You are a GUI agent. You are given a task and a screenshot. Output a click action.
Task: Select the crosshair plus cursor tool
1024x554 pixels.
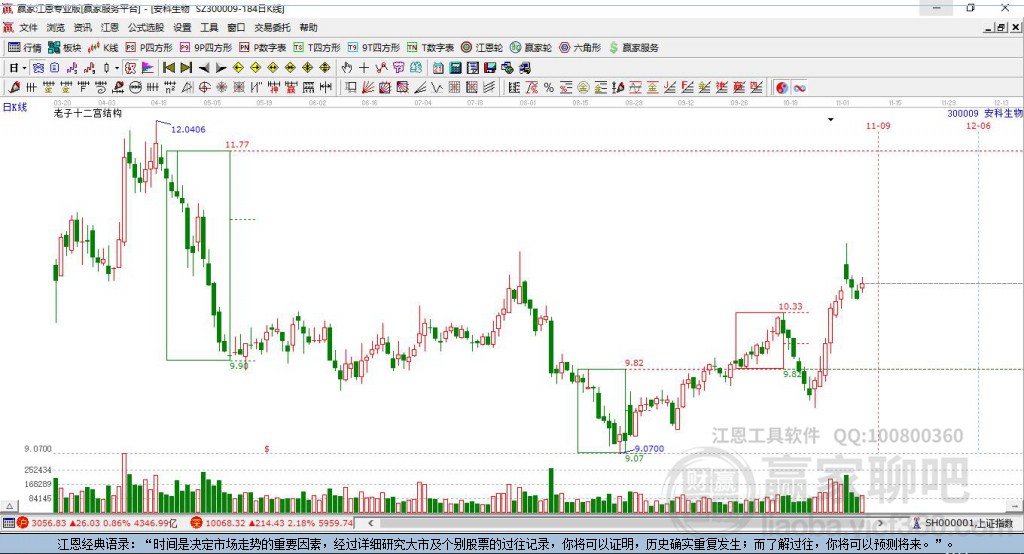pos(364,68)
